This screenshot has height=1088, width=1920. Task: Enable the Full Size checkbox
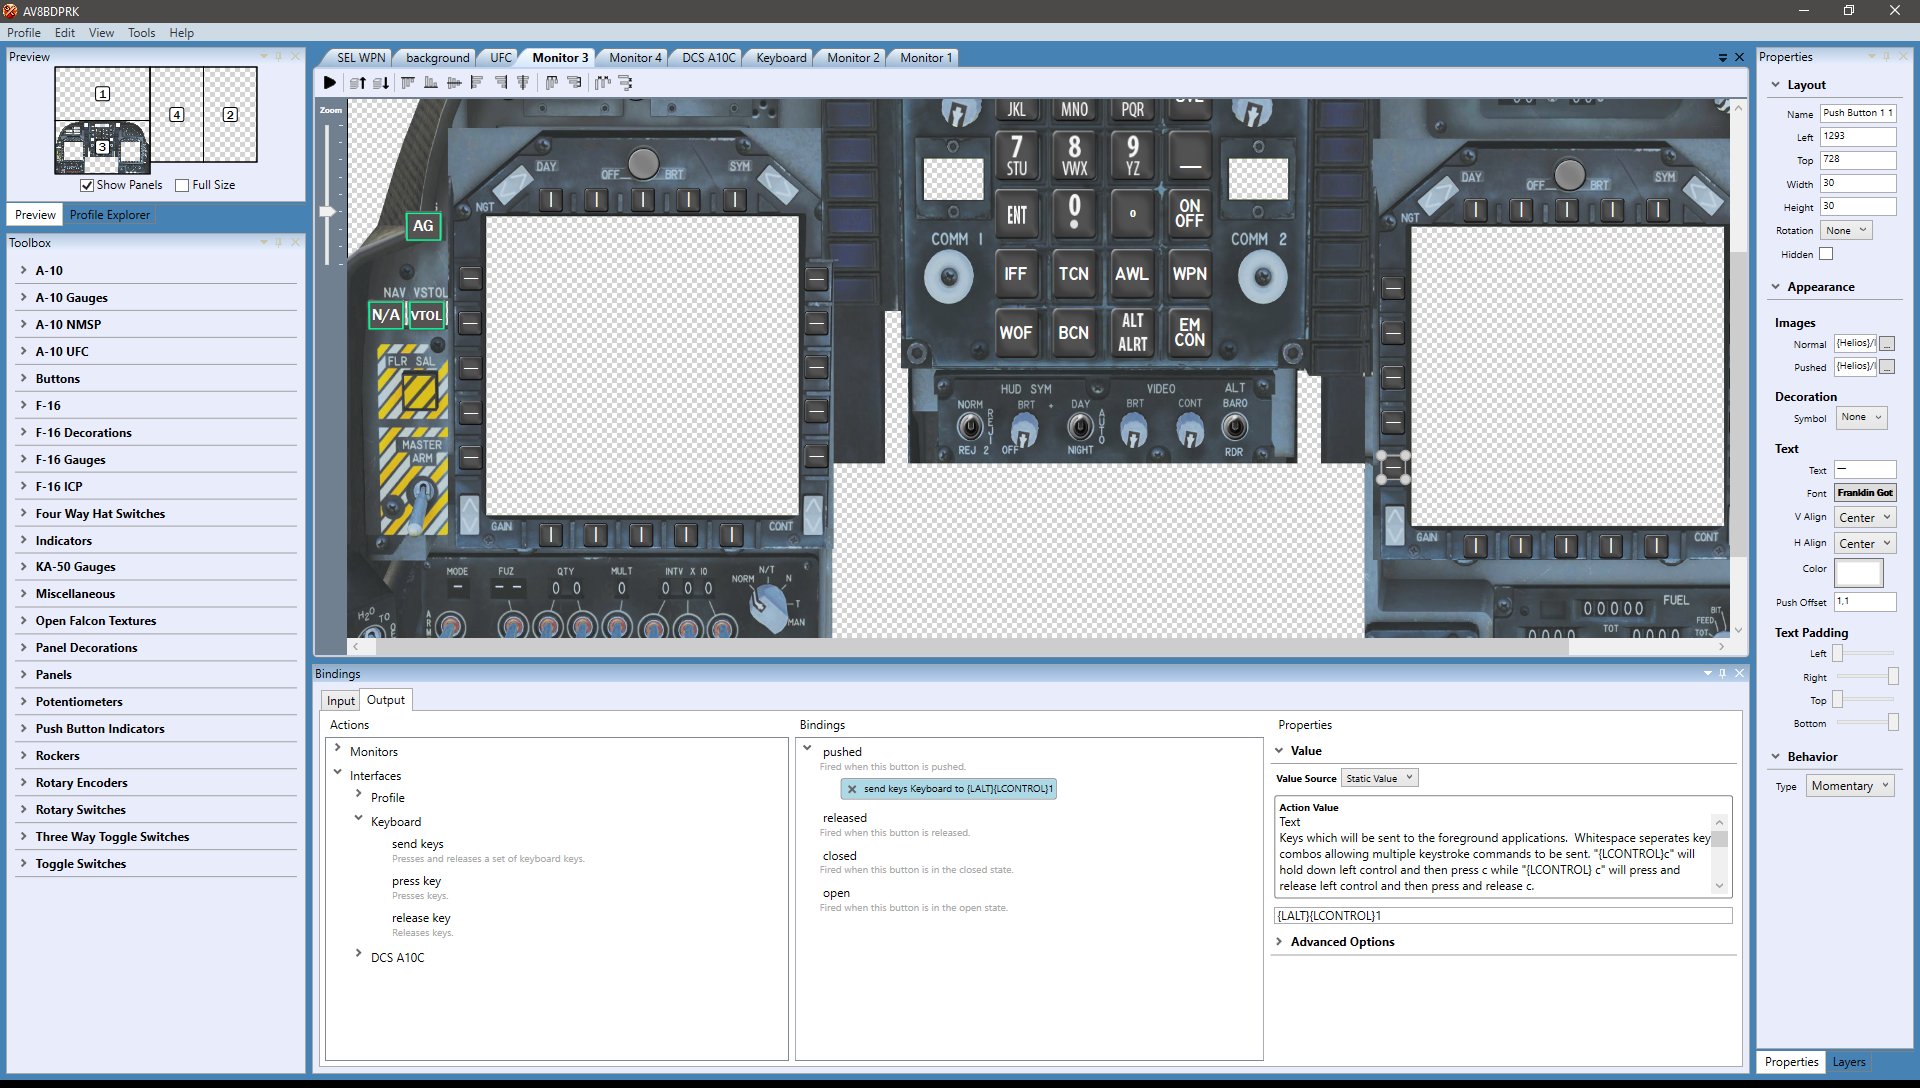tap(182, 185)
